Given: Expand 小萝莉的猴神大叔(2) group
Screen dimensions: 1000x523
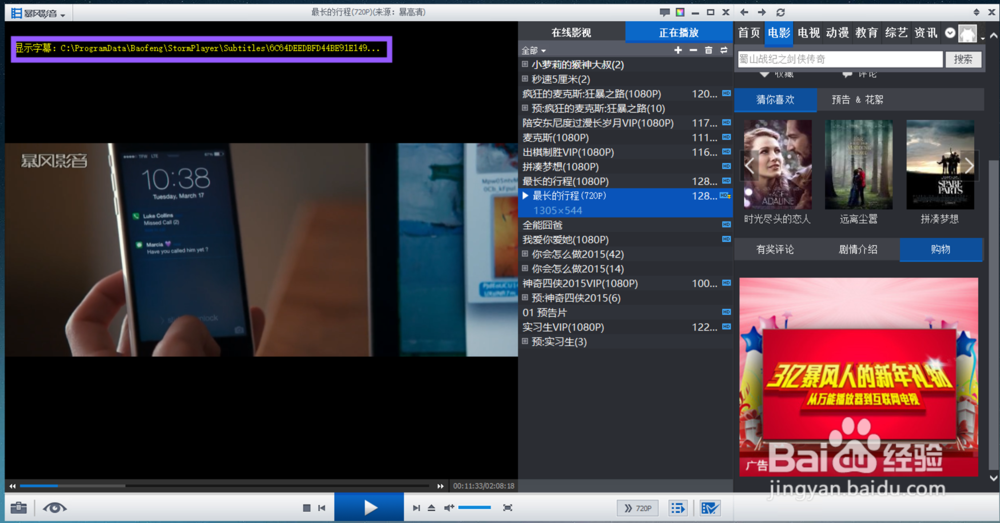Looking at the screenshot, I should pyautogui.click(x=525, y=64).
